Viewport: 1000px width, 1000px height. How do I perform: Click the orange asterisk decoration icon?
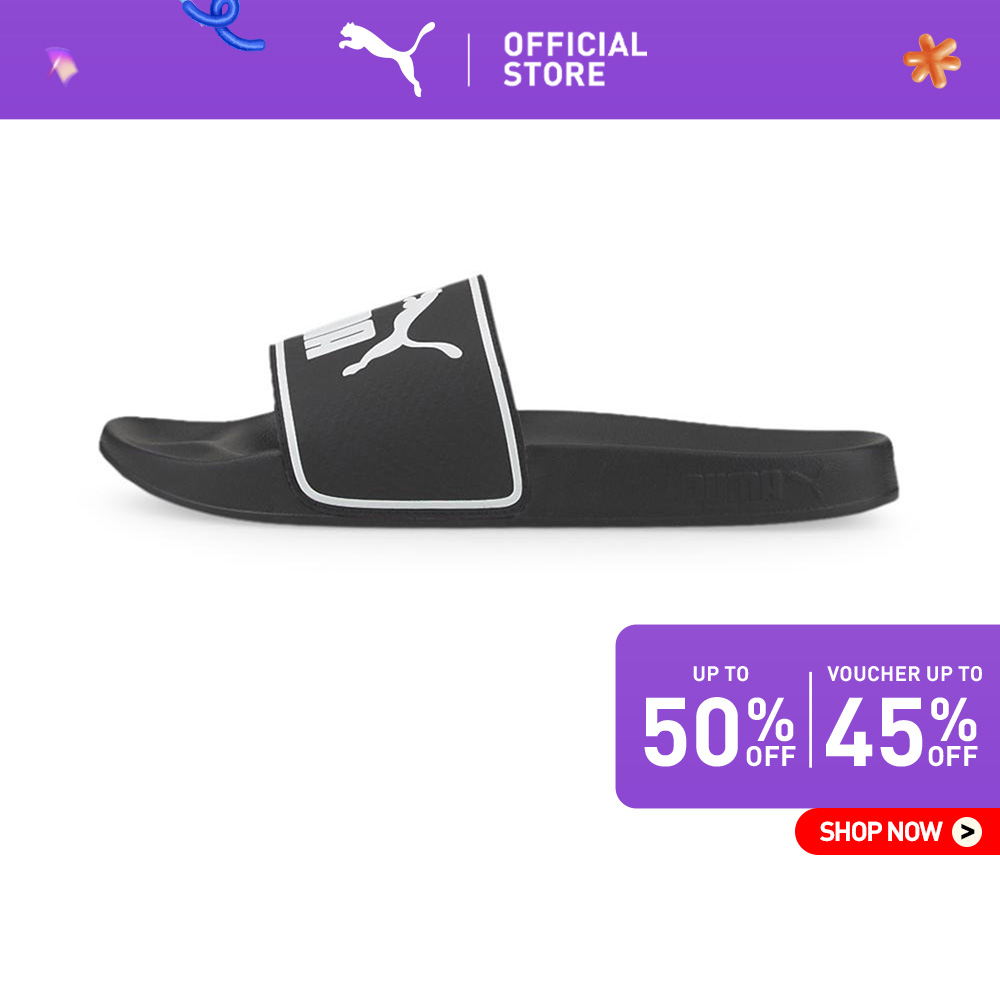(x=932, y=61)
